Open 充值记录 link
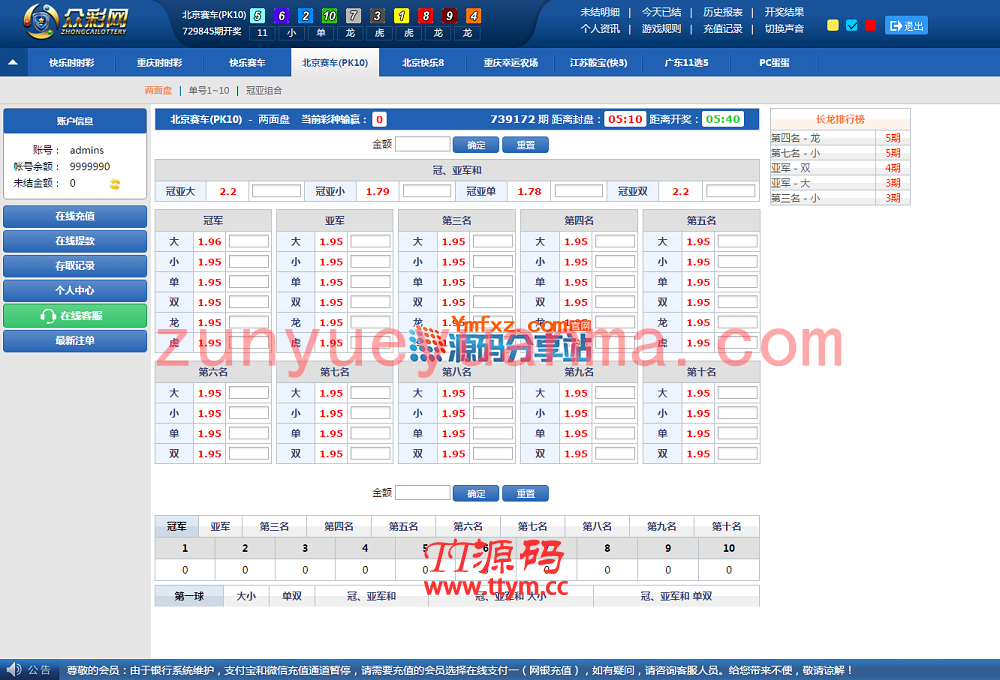 723,29
